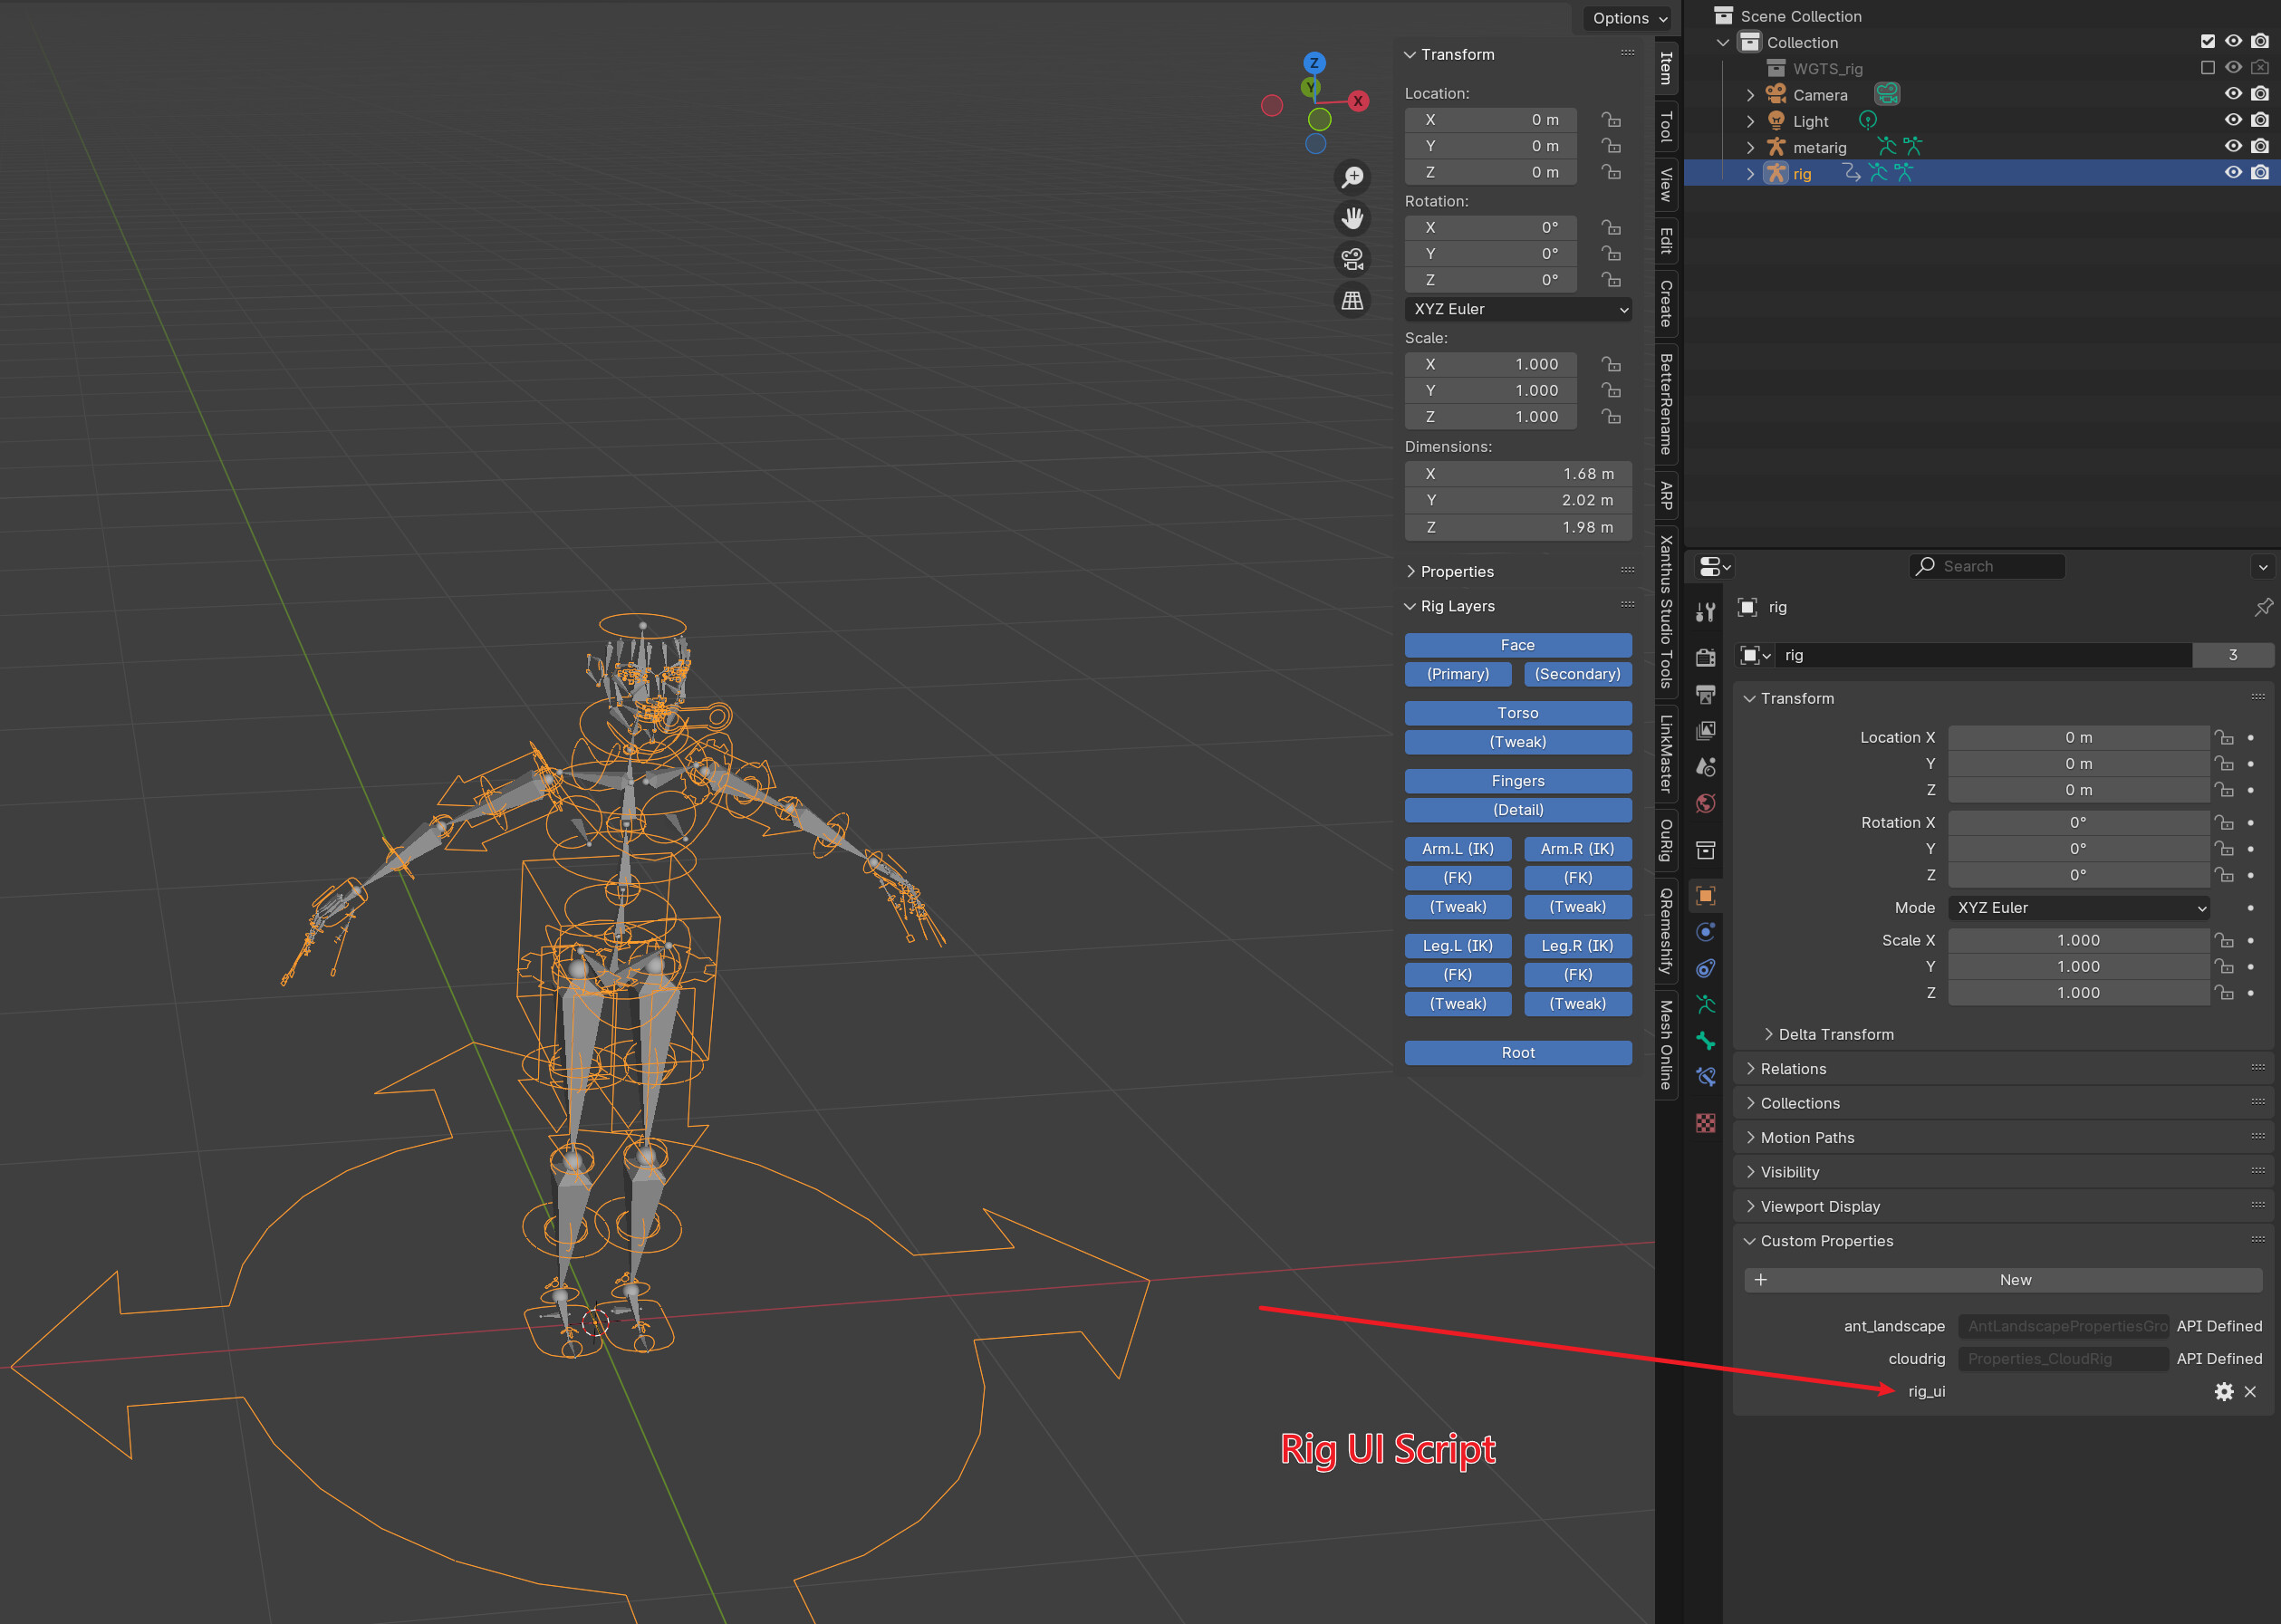Hide the Light in viewport
Image resolution: width=2281 pixels, height=1624 pixels.
coord(2233,119)
